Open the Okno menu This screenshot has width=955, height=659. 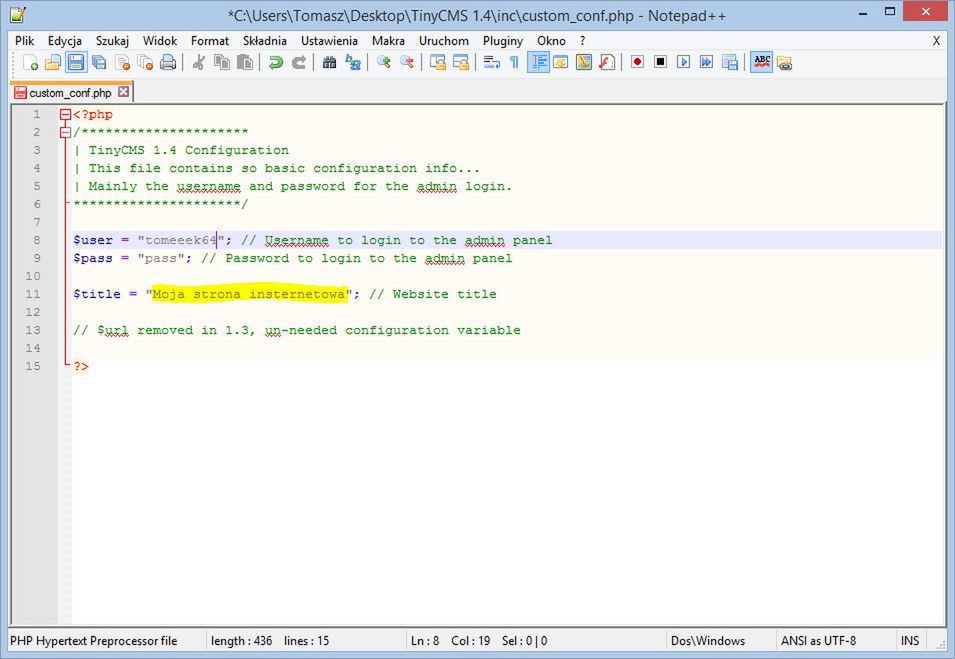tap(552, 41)
